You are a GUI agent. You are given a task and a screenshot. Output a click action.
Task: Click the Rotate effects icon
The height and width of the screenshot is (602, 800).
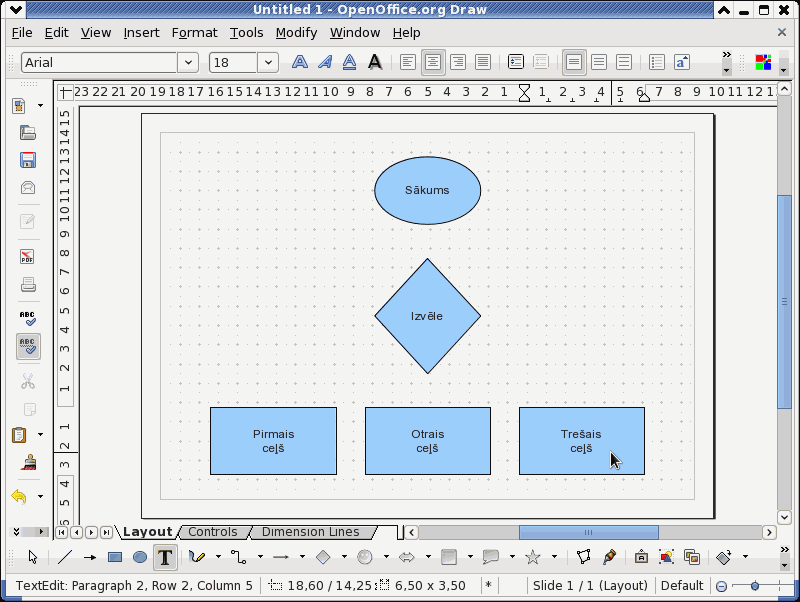point(723,557)
